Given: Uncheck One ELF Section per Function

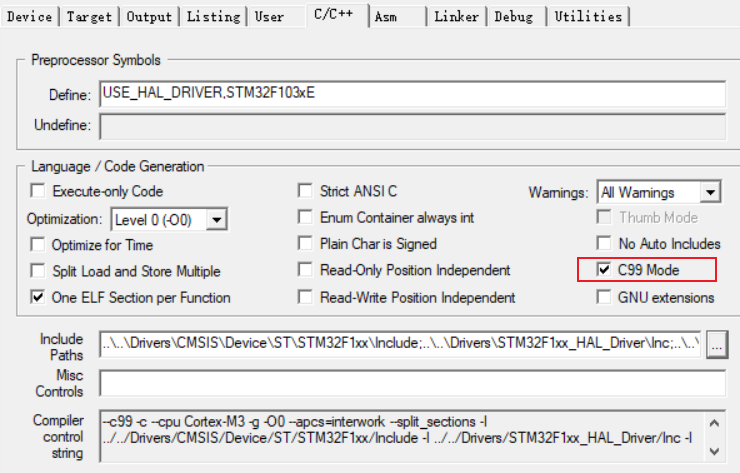Looking at the screenshot, I should (x=38, y=297).
